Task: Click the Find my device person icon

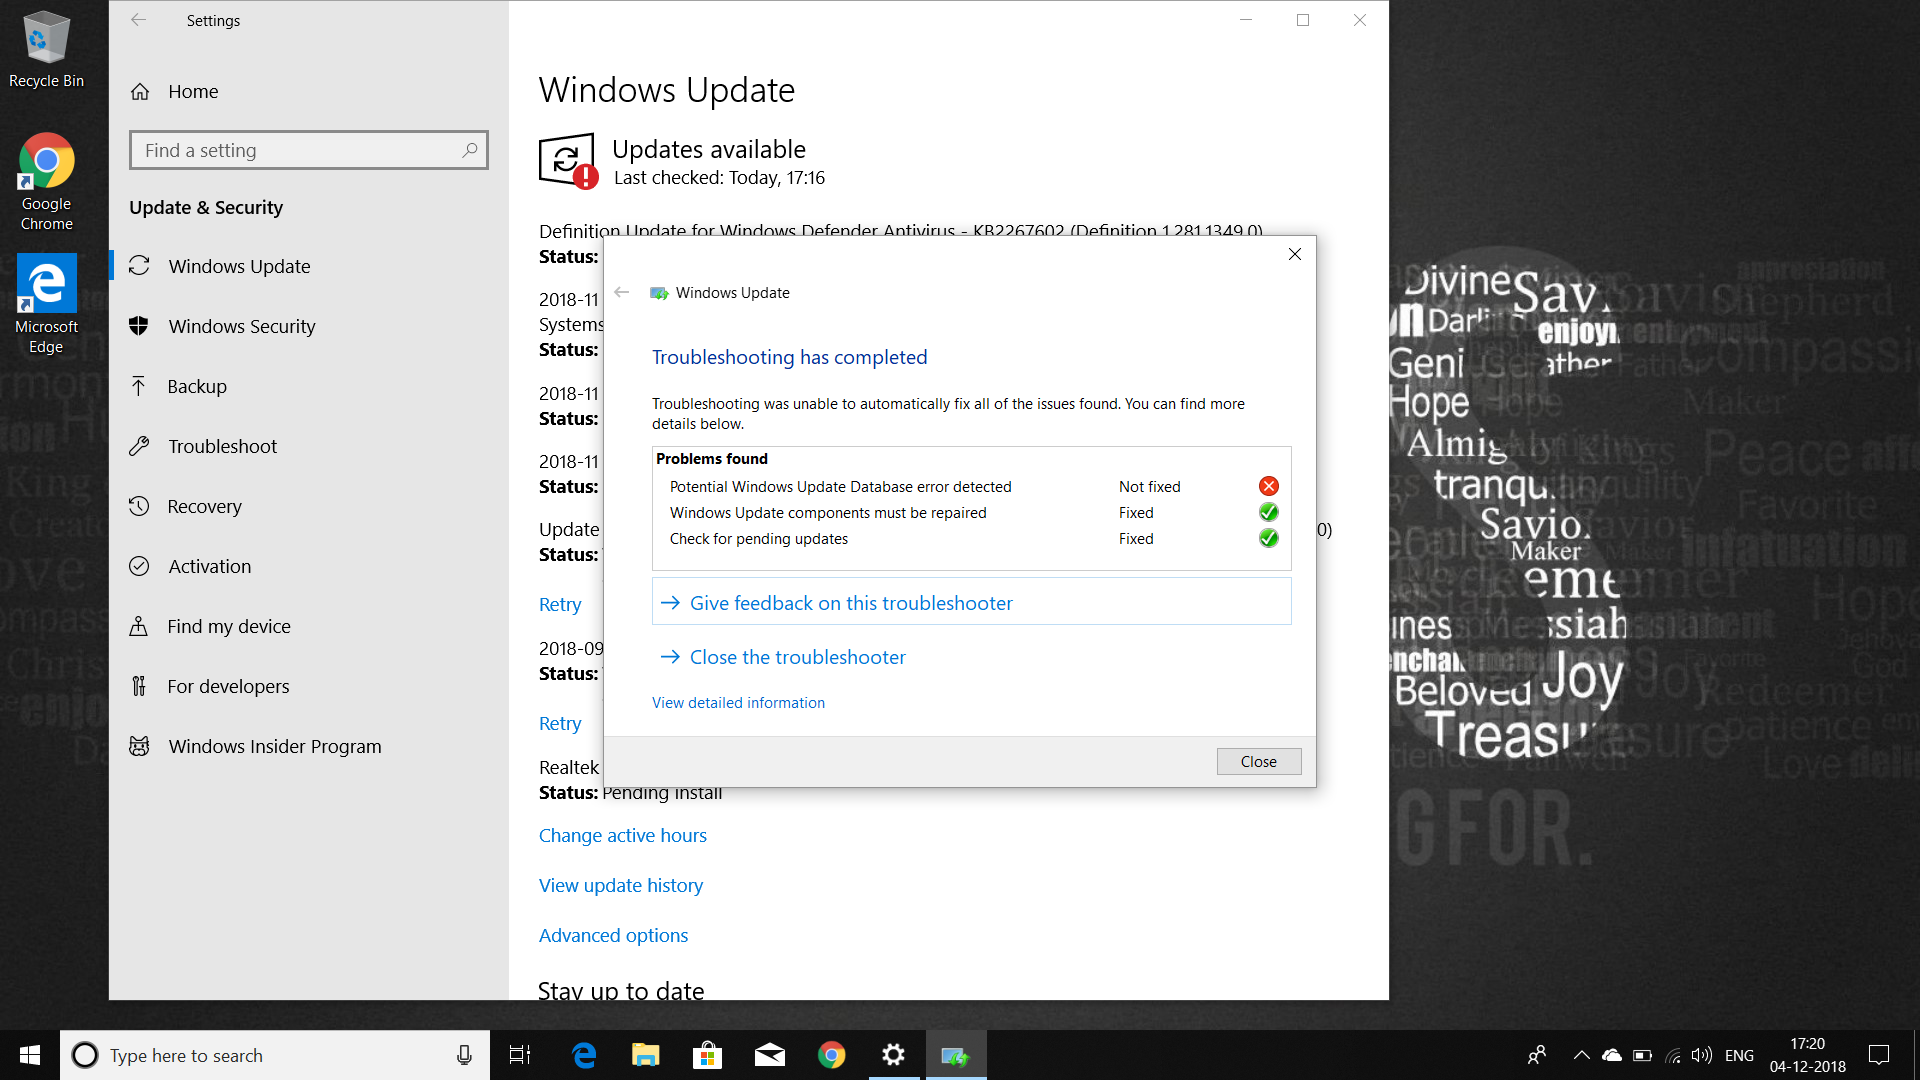Action: (139, 626)
